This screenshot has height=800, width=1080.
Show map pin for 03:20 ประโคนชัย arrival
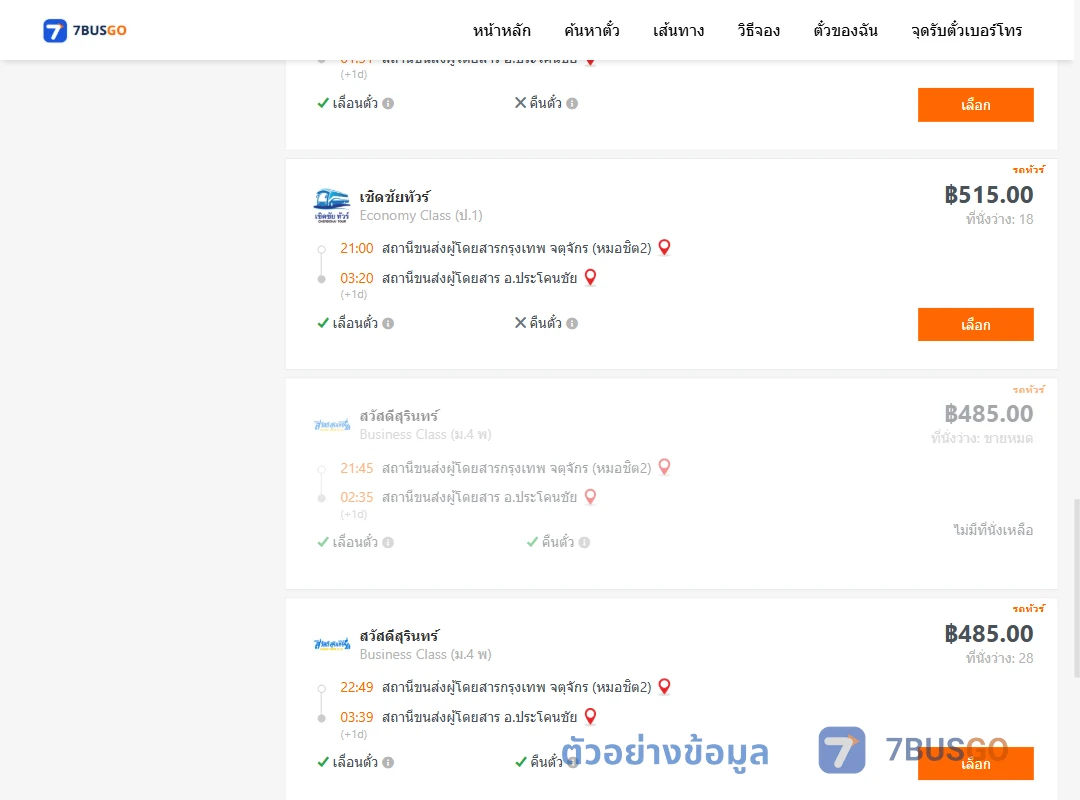tap(590, 278)
